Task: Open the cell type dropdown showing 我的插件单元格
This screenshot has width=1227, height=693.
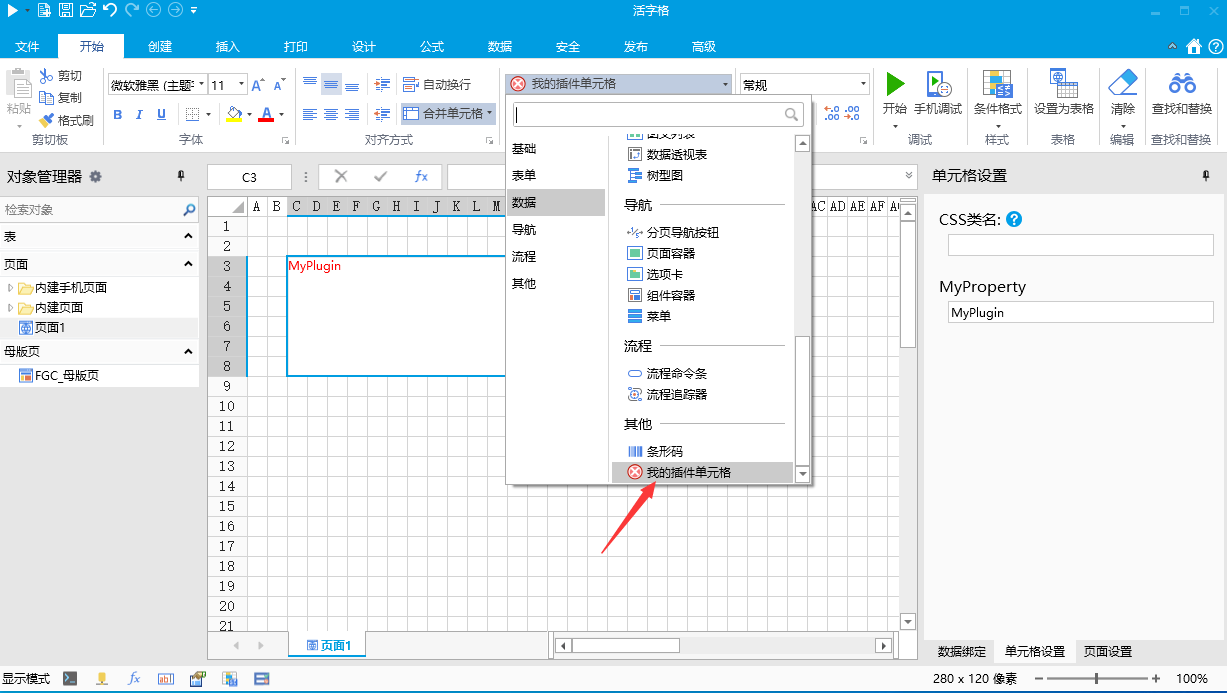Action: tap(620, 84)
